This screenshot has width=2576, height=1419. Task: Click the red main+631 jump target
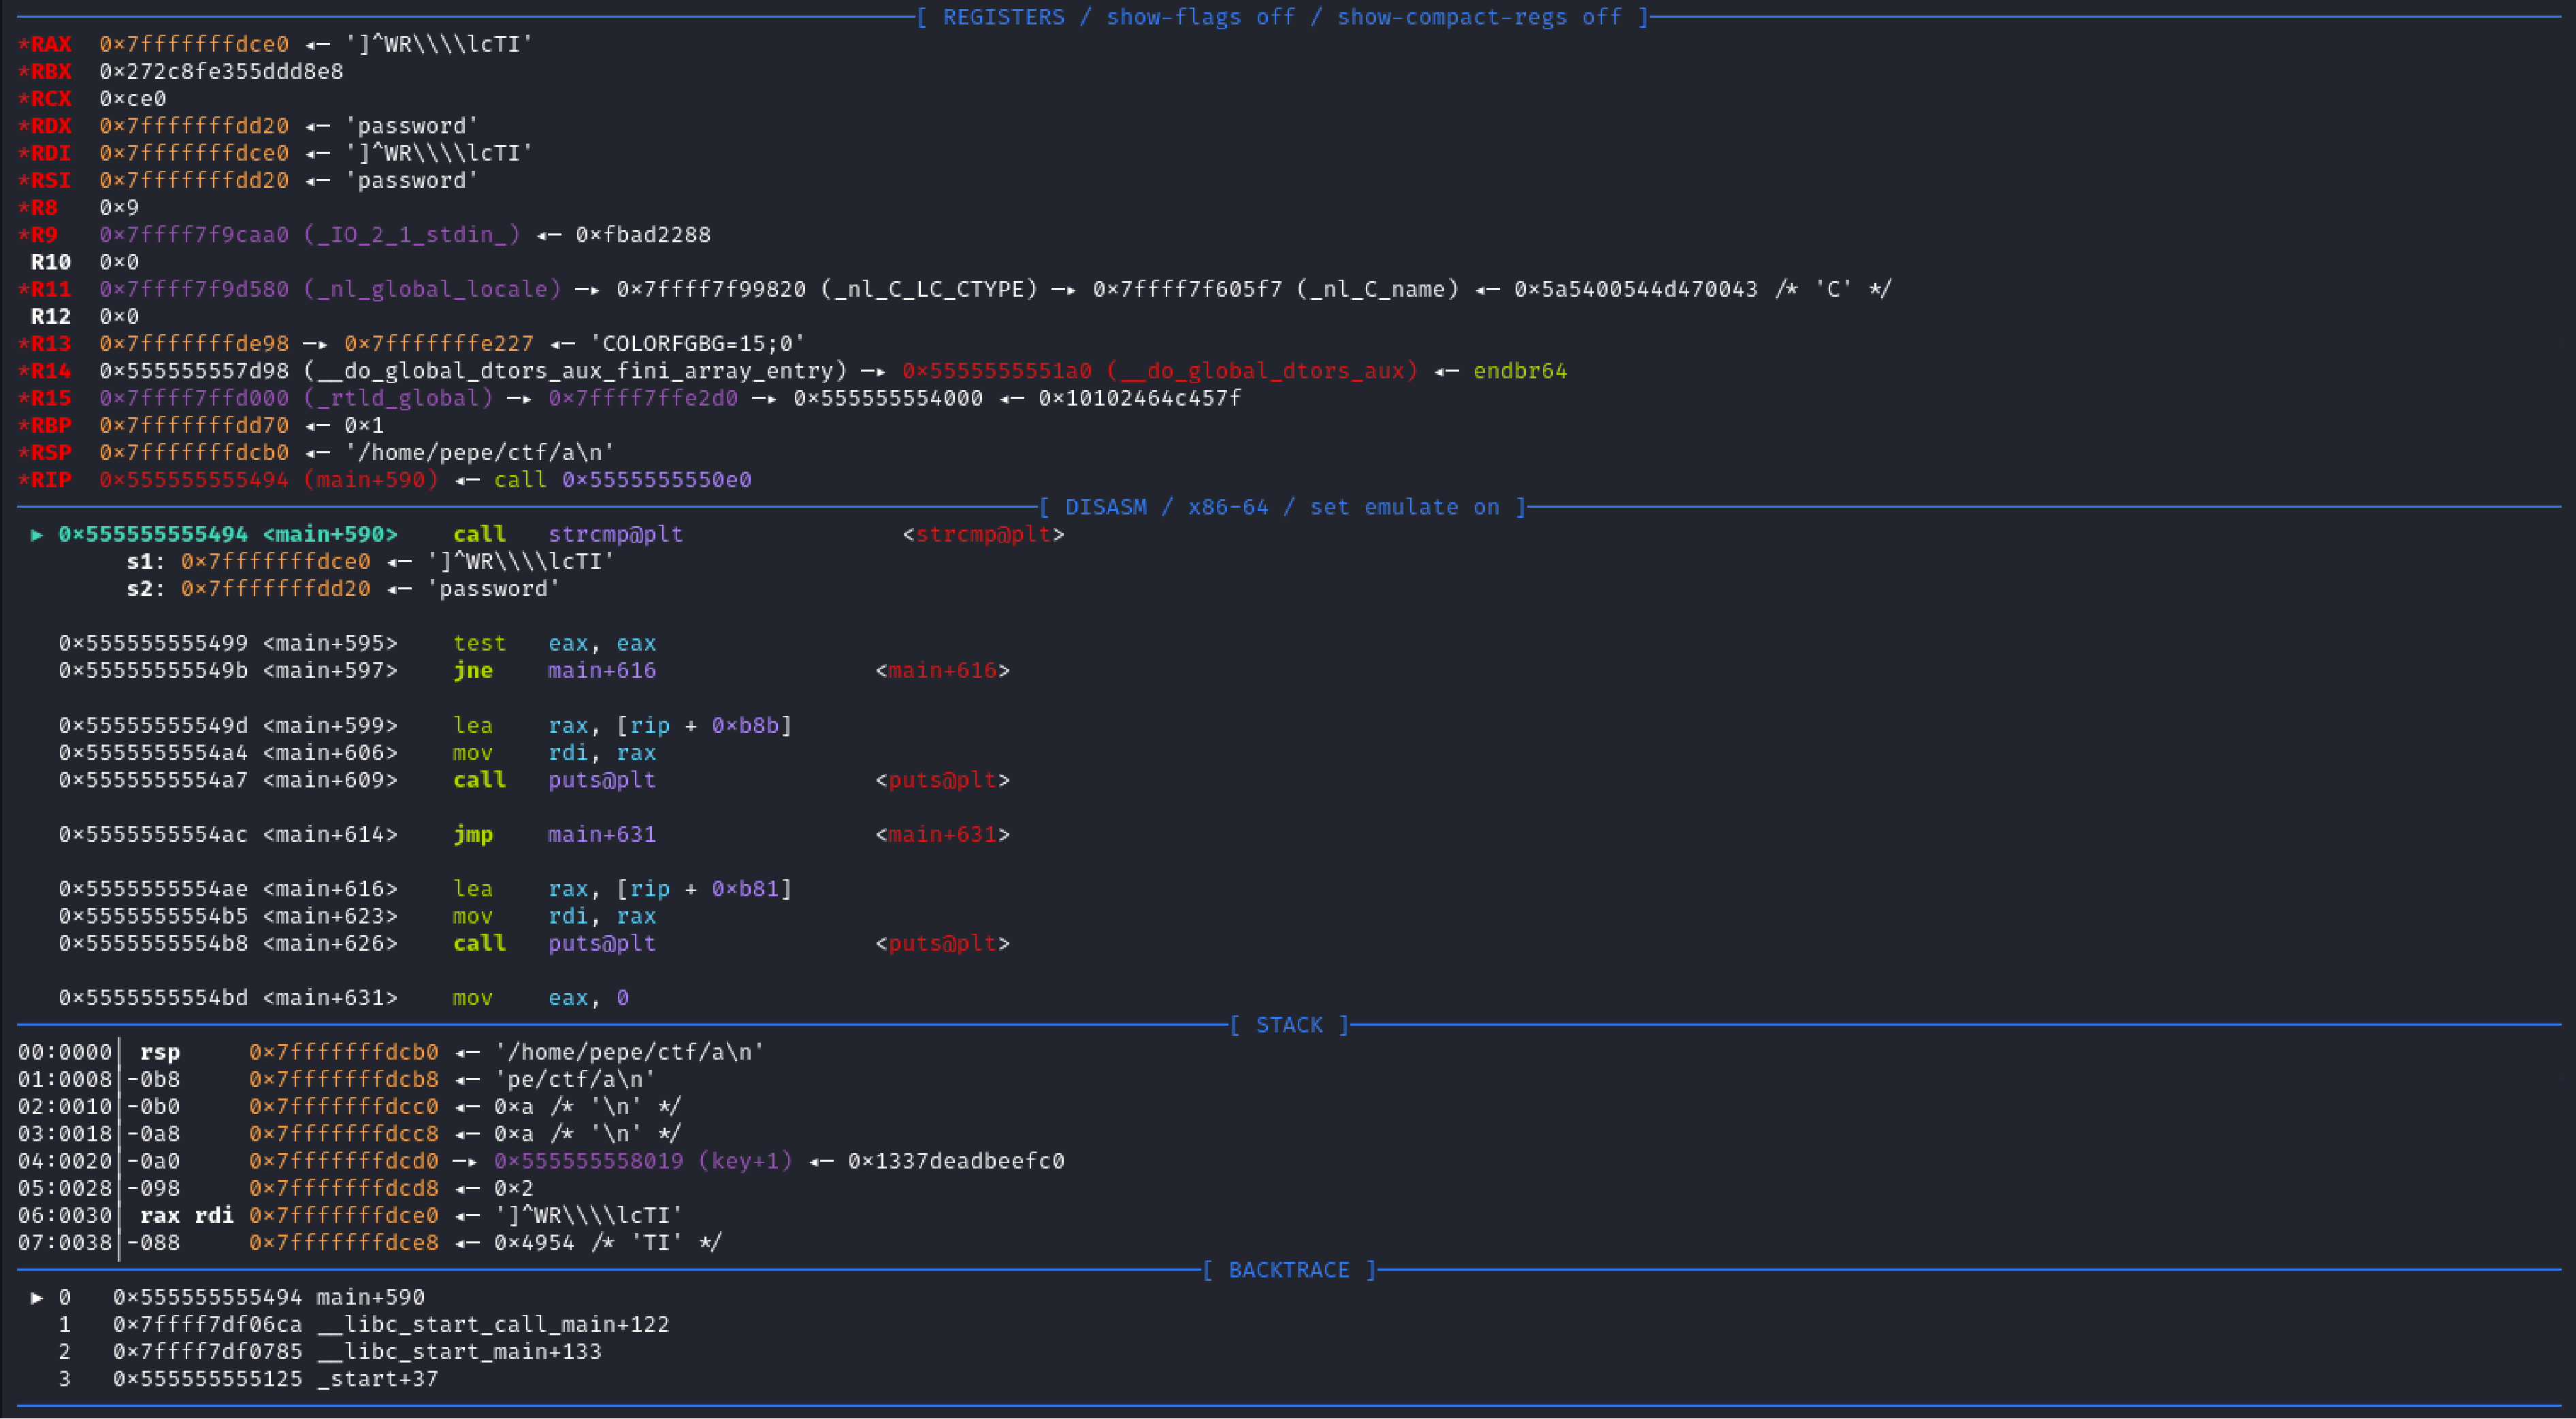(x=942, y=834)
